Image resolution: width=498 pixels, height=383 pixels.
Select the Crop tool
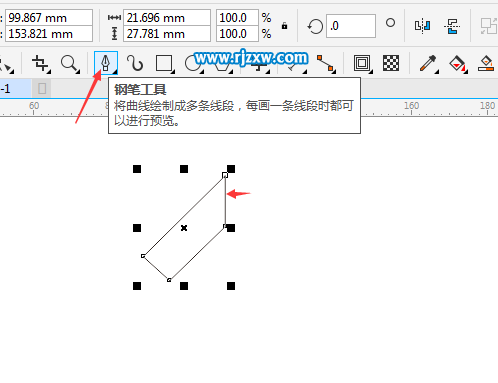[x=41, y=63]
